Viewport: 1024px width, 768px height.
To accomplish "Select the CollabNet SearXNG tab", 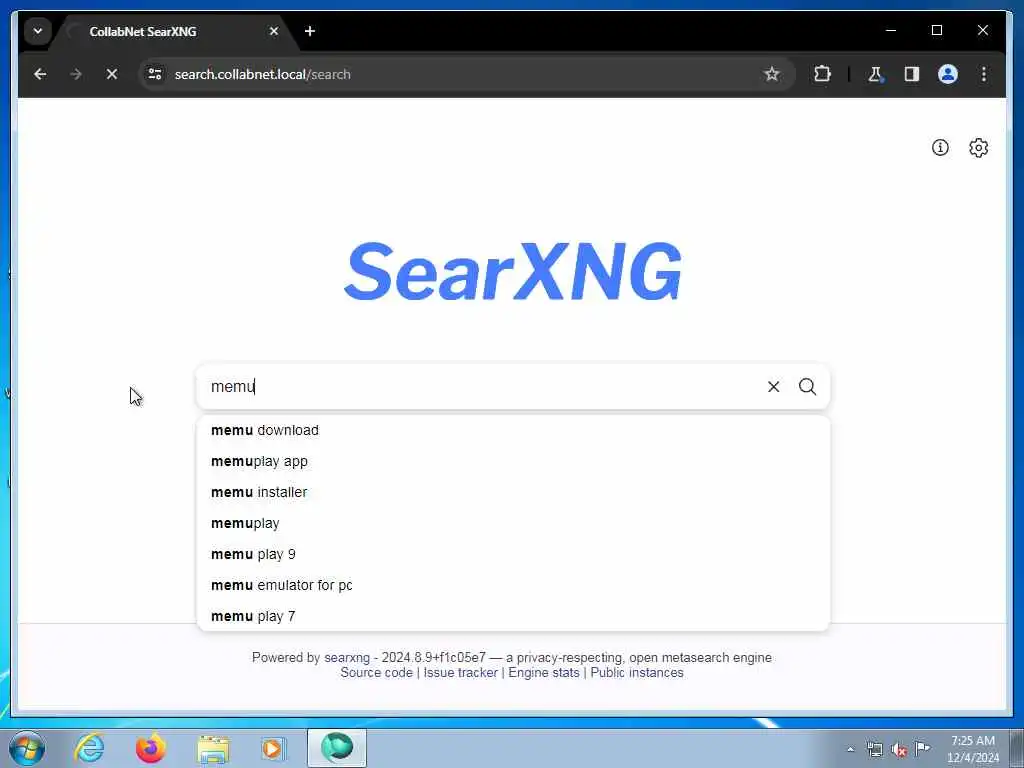I will pyautogui.click(x=173, y=31).
